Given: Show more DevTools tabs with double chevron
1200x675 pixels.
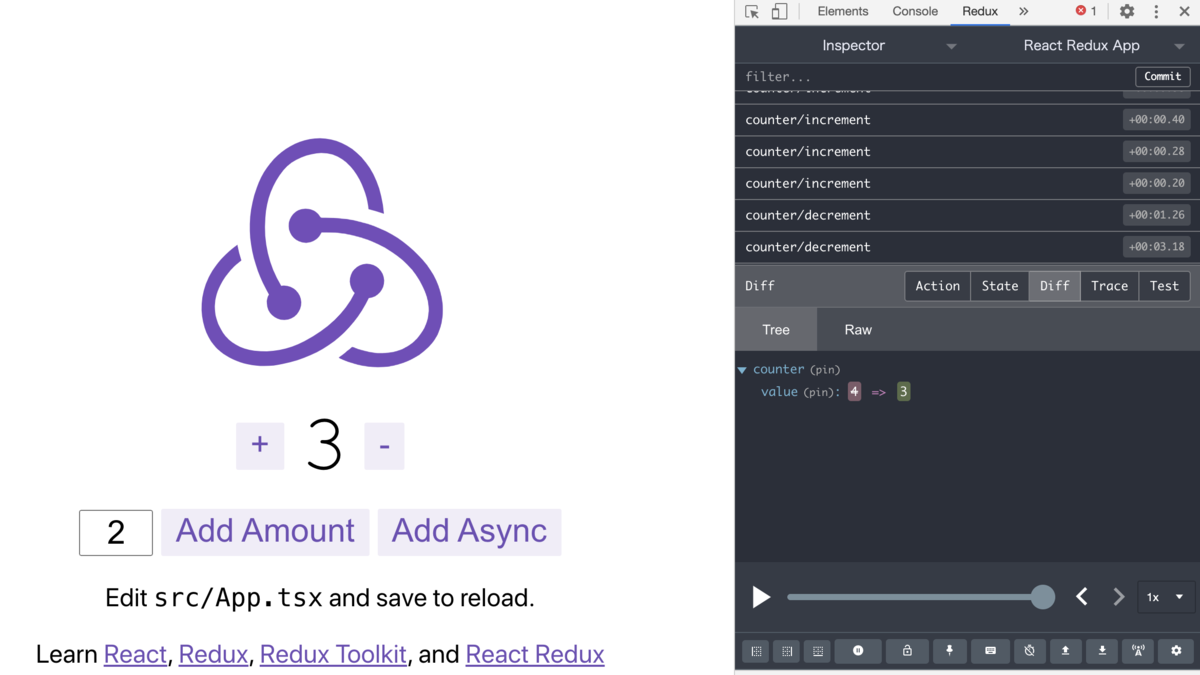Looking at the screenshot, I should (x=1023, y=12).
